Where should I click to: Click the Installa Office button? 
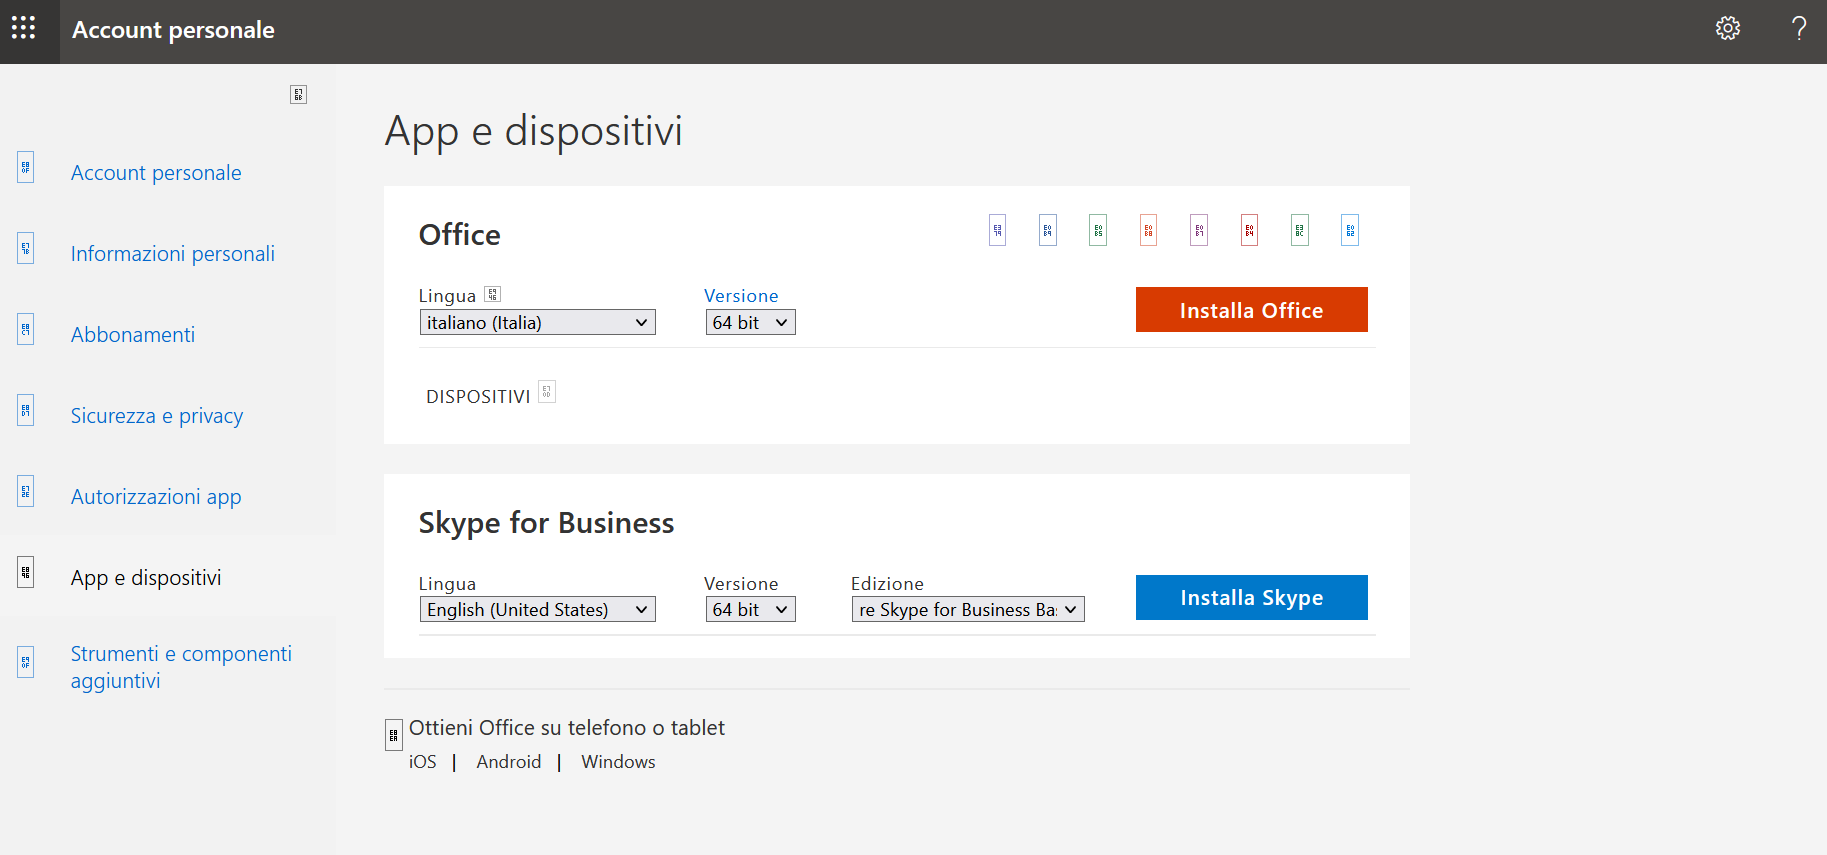[1251, 309]
